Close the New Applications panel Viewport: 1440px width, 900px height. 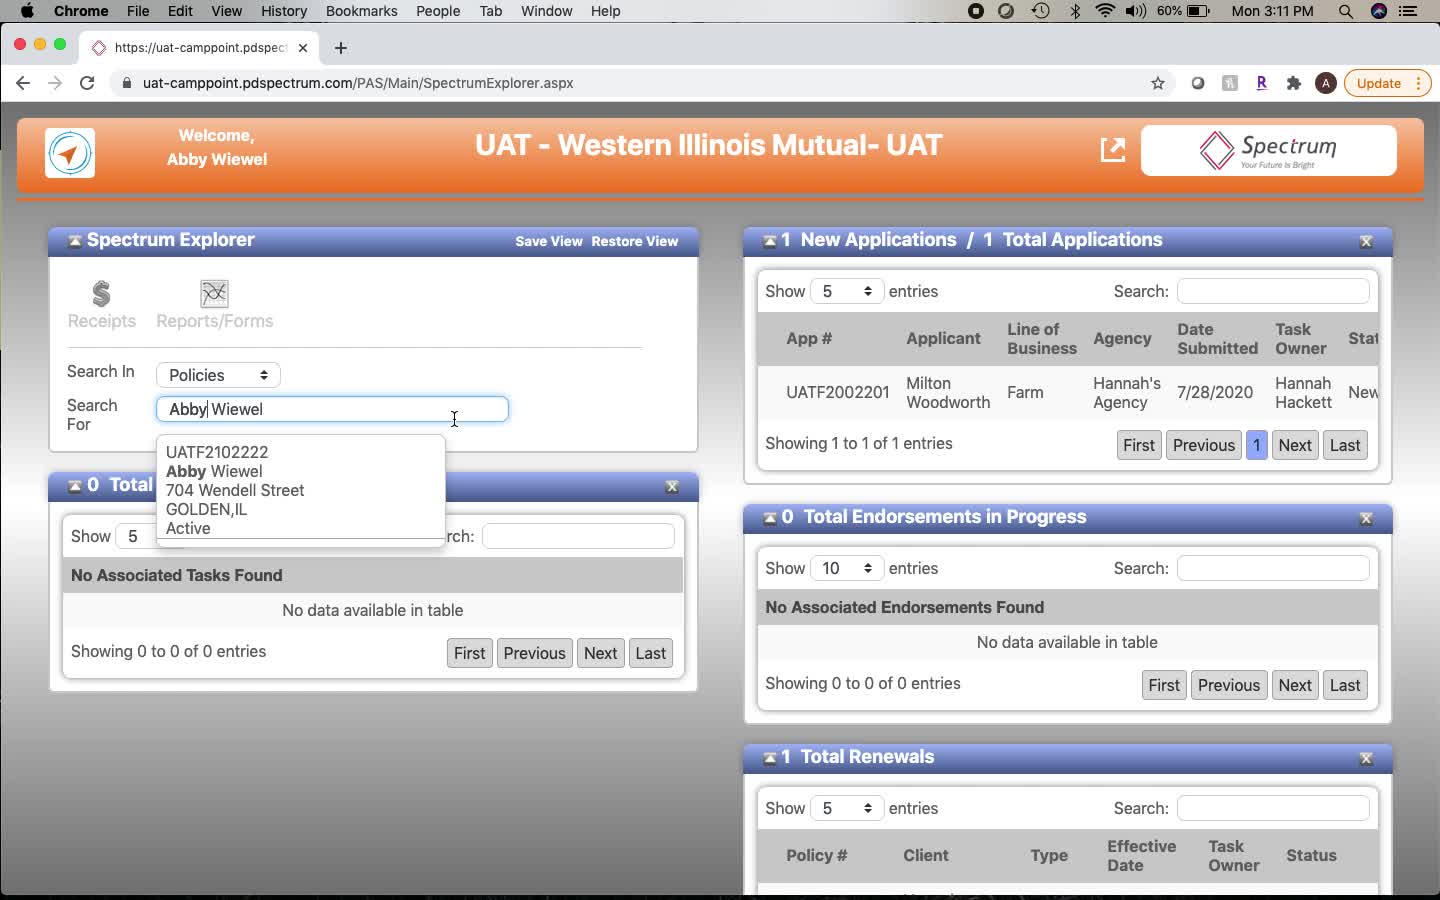coord(1366,242)
